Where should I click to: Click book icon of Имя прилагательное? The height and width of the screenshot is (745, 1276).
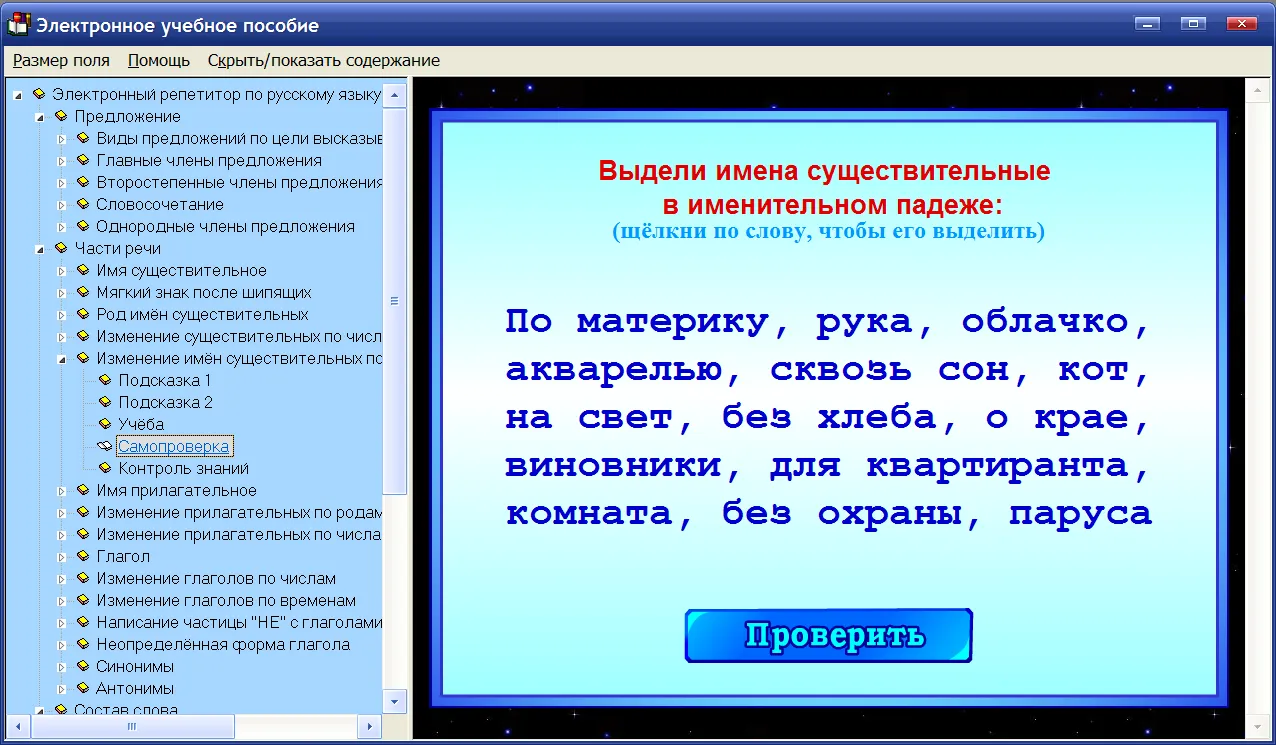tap(83, 490)
